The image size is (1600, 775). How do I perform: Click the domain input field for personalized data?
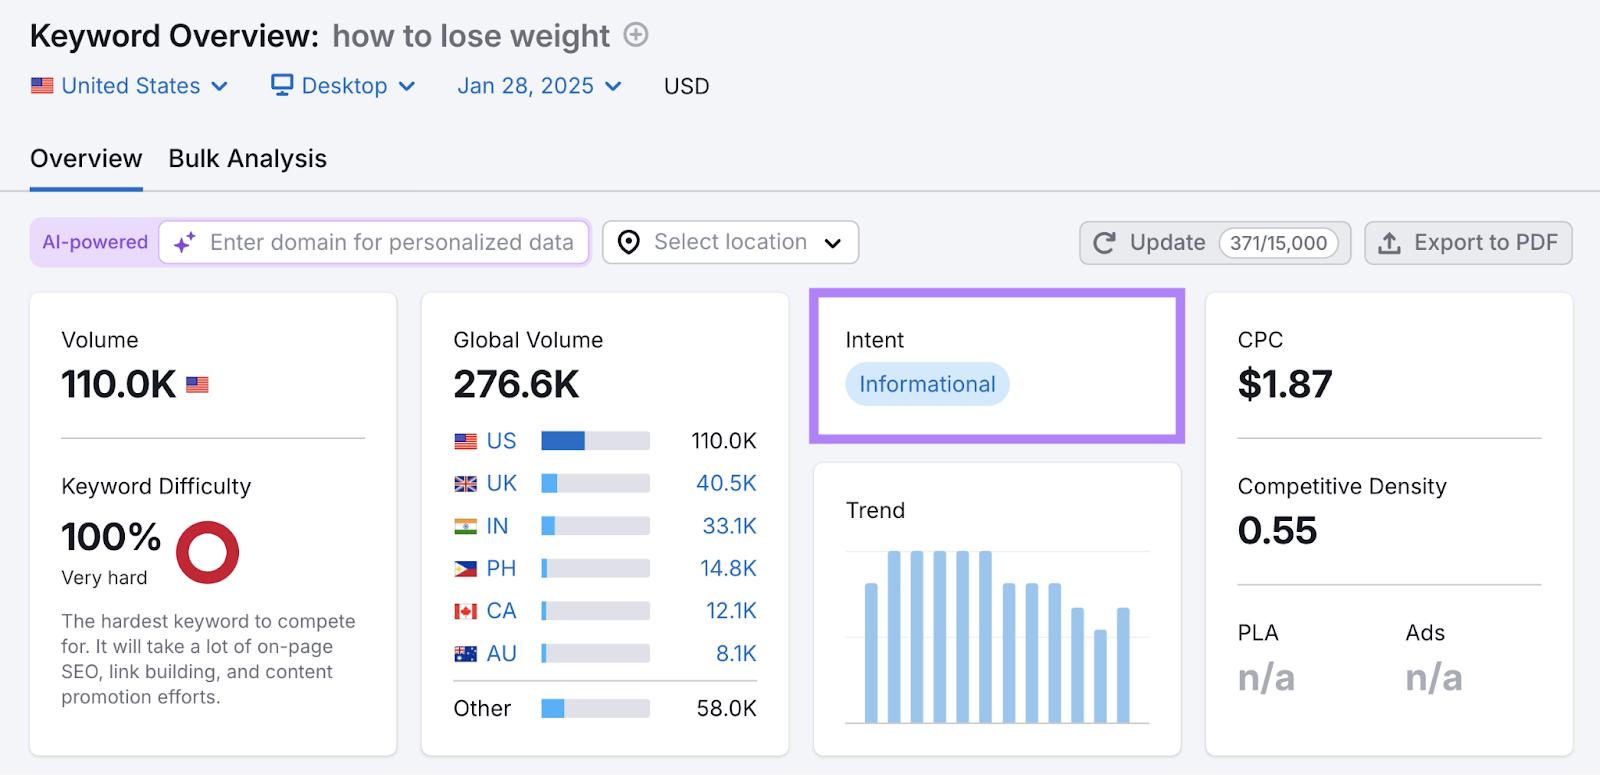click(x=390, y=242)
